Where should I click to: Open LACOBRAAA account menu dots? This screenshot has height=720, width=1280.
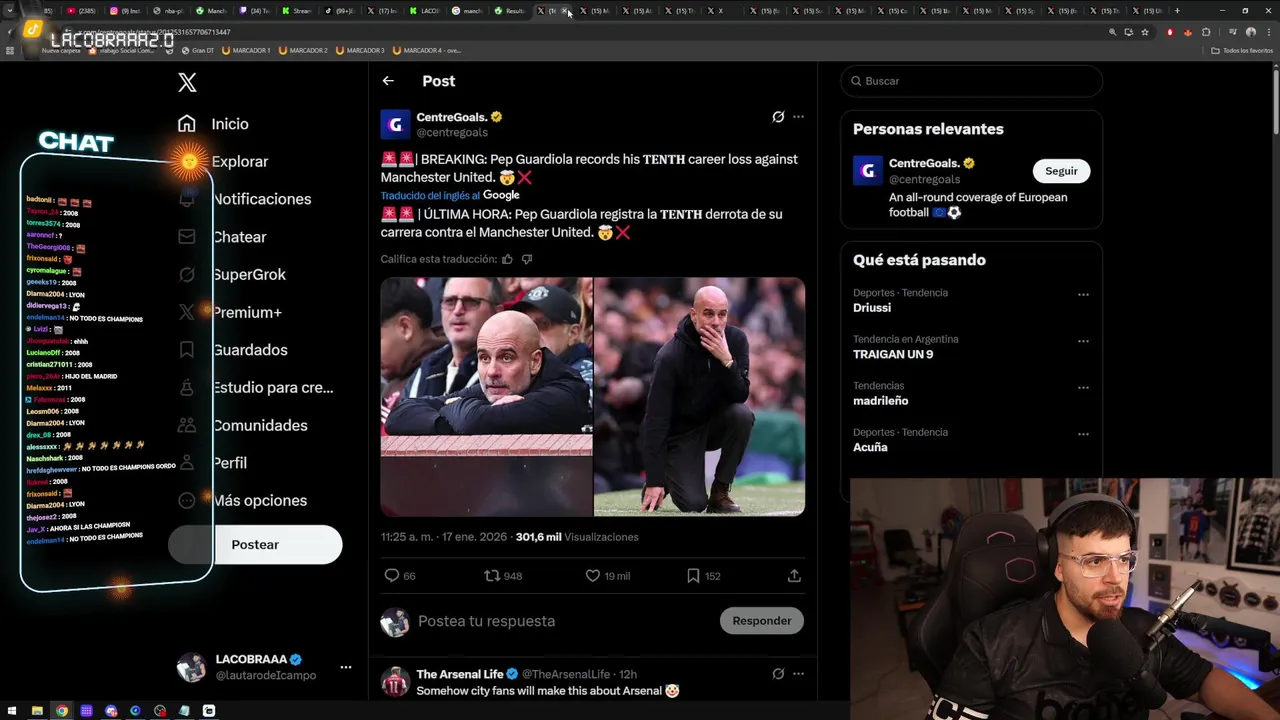coord(346,667)
